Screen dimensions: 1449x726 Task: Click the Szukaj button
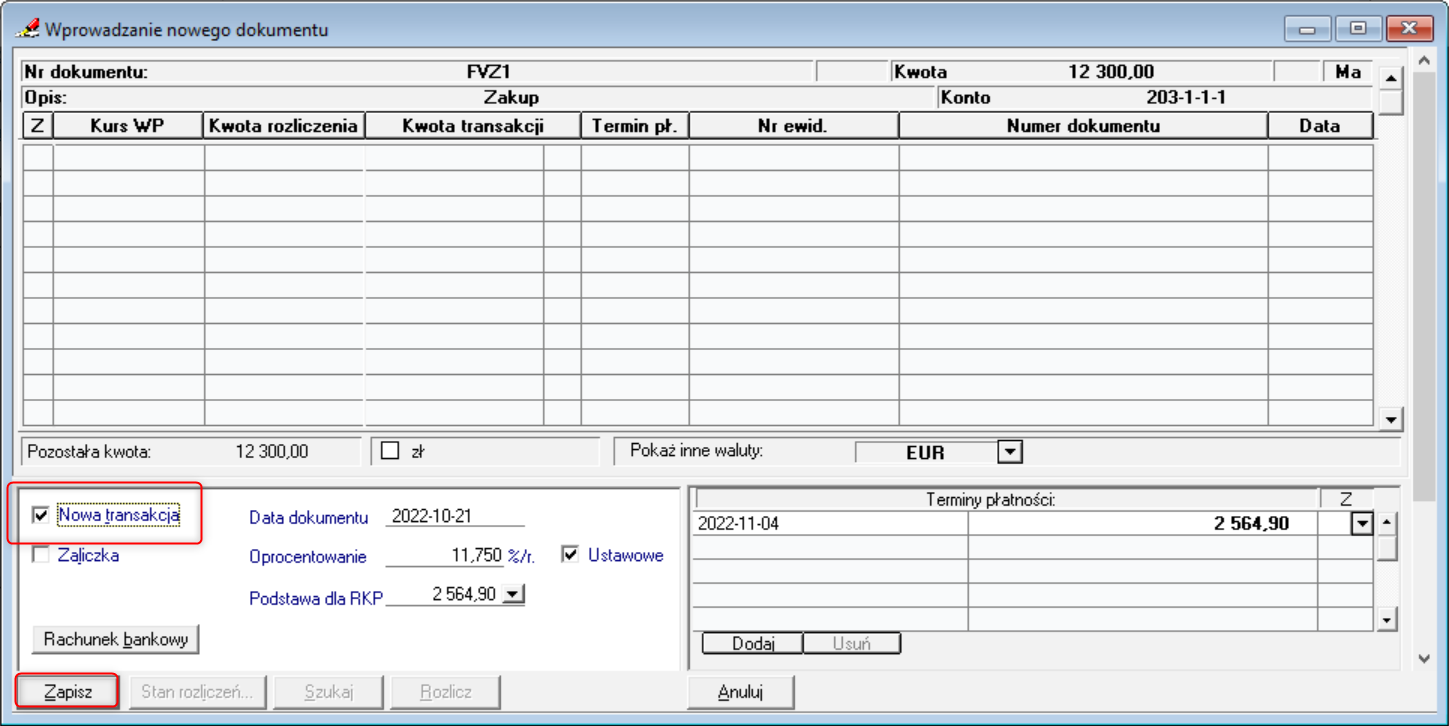tap(329, 692)
